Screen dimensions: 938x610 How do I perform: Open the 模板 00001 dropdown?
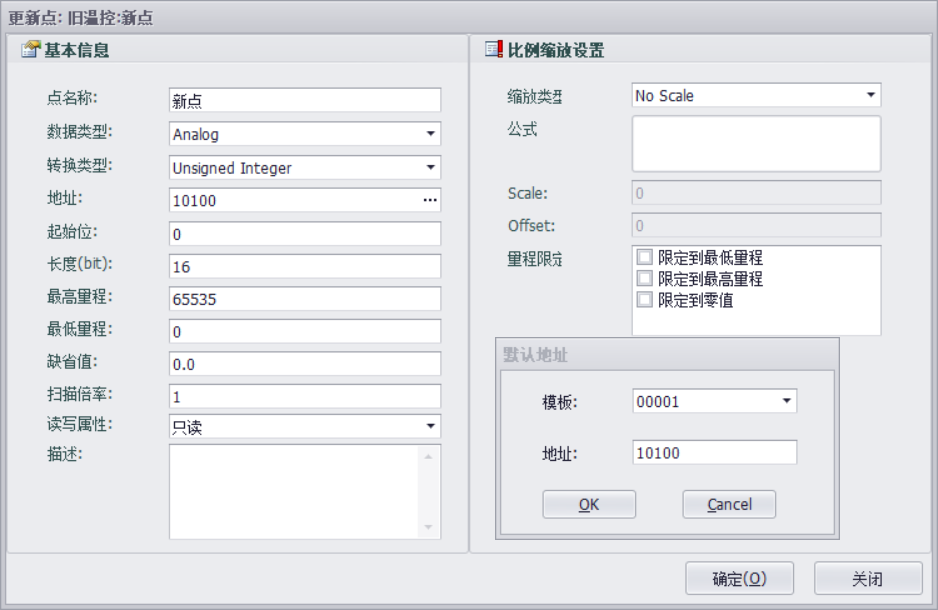[x=786, y=402]
